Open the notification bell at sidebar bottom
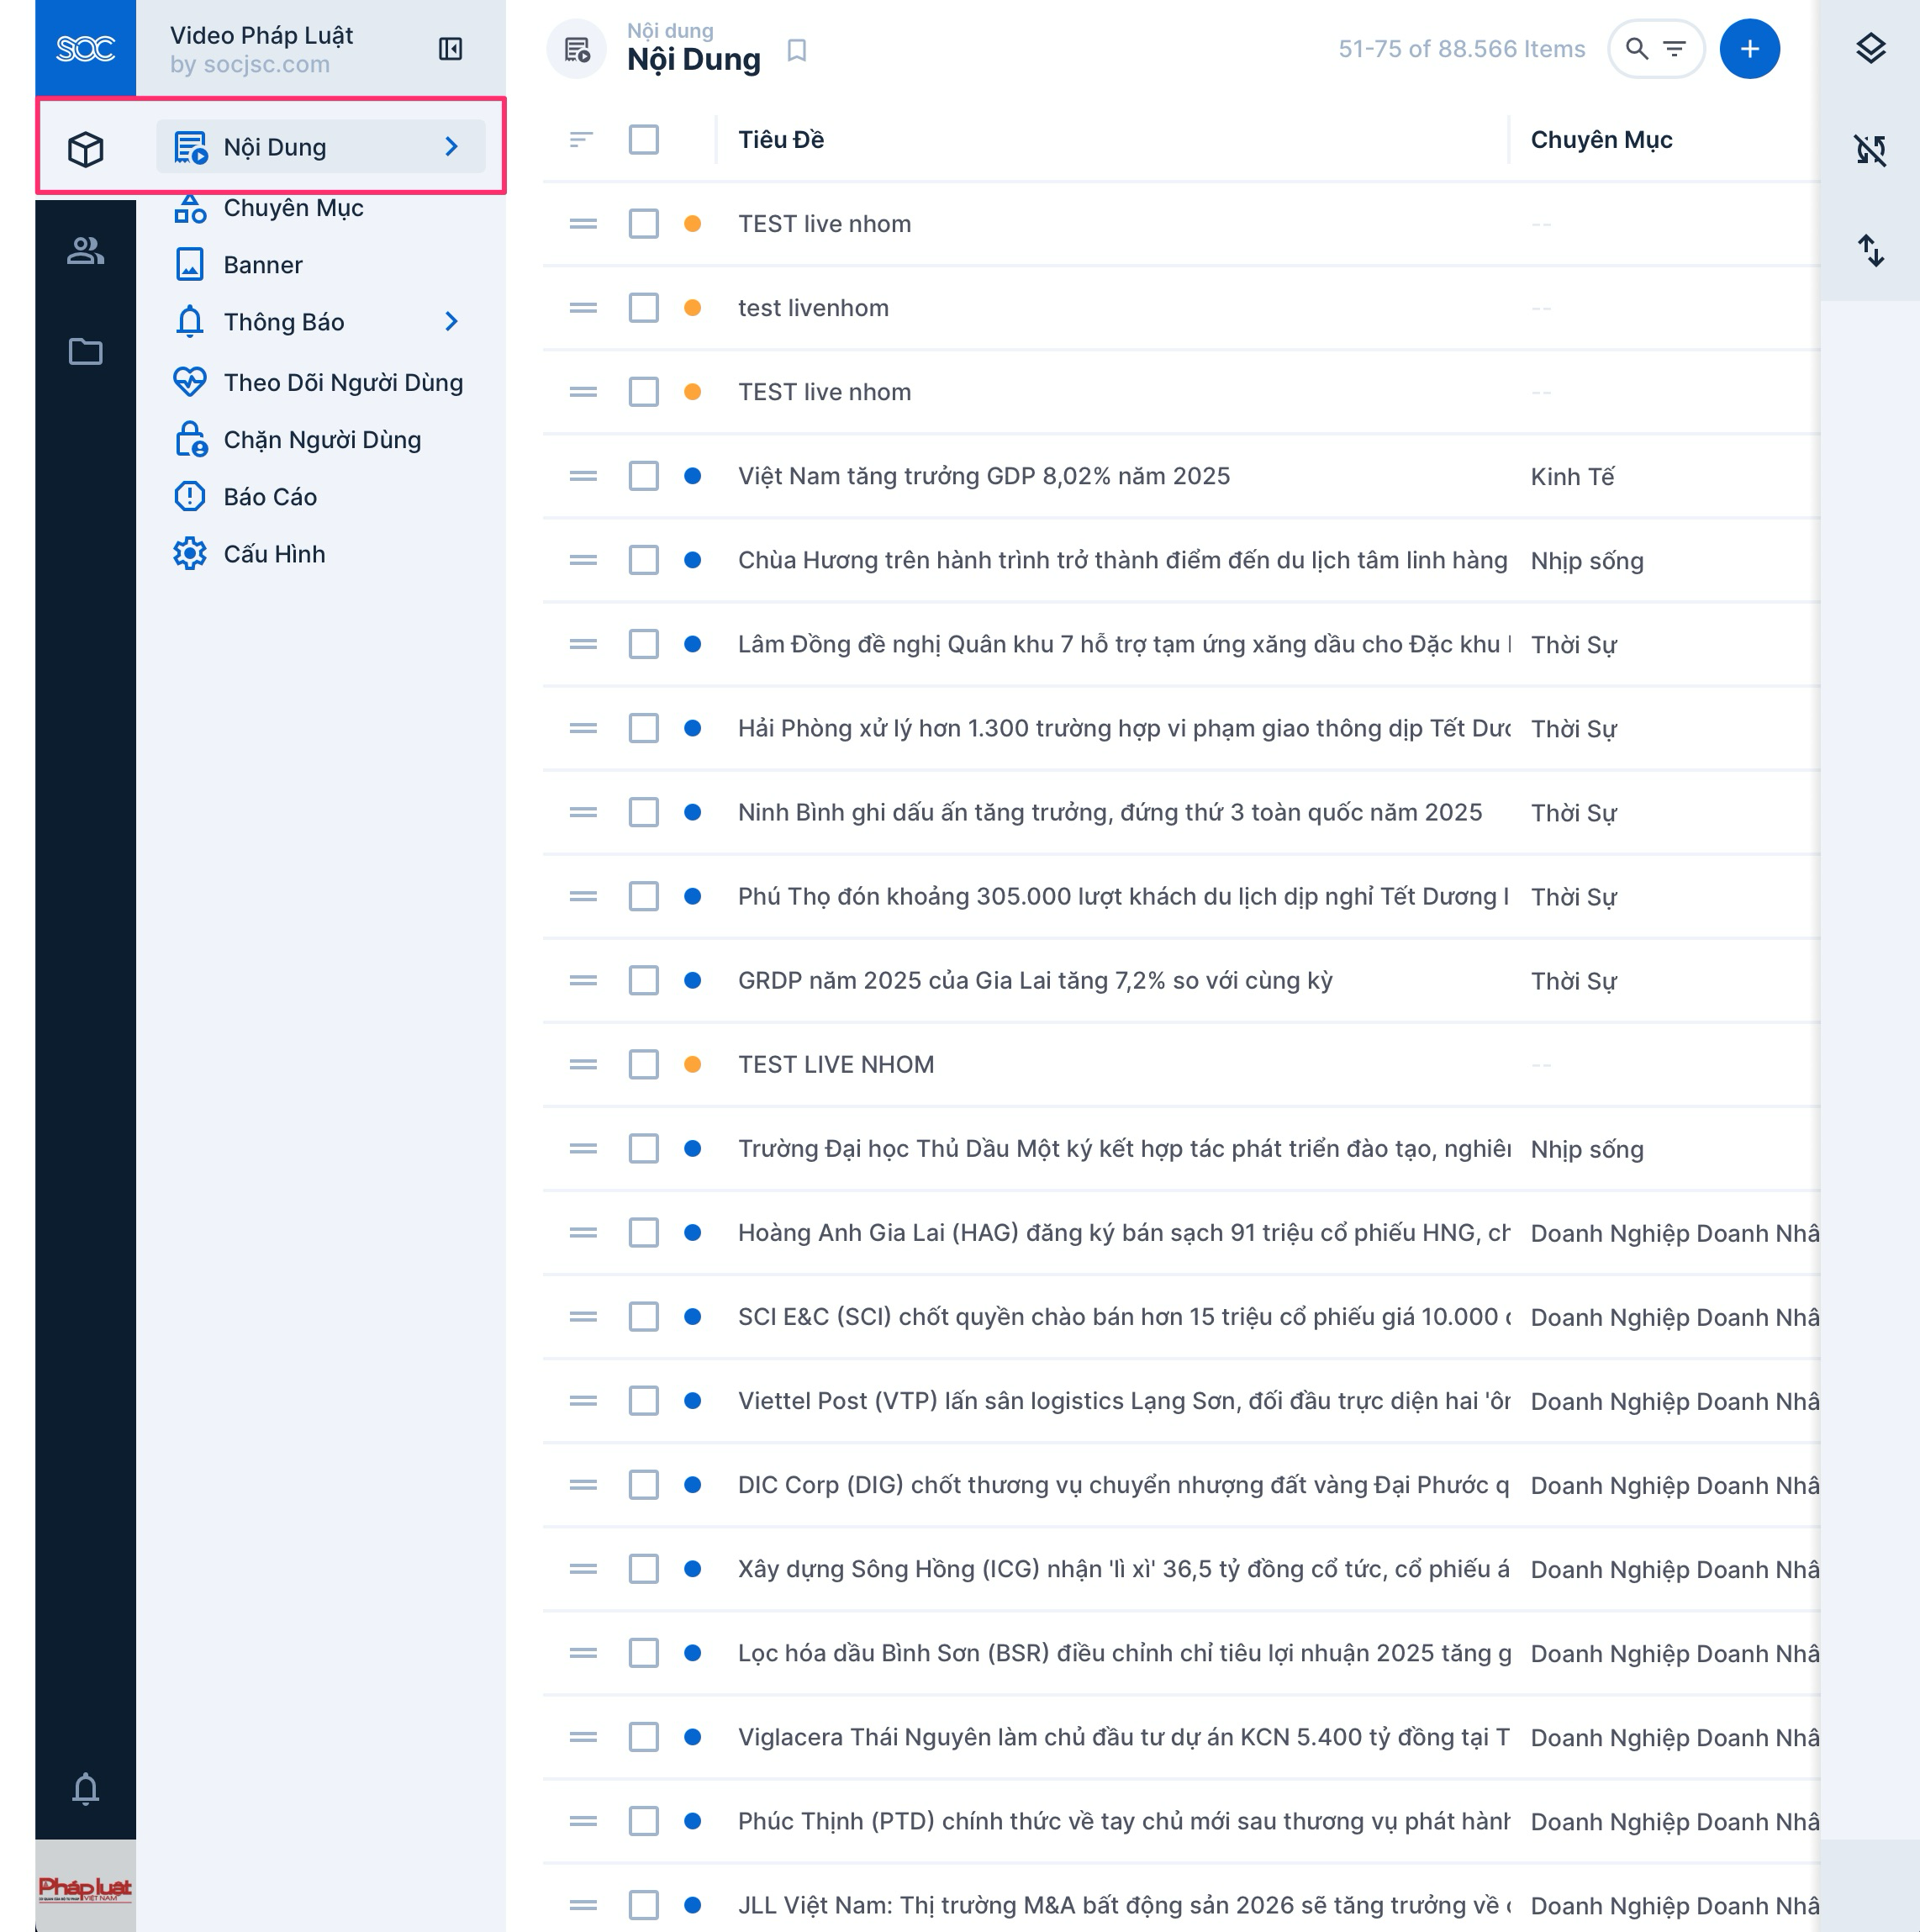1920x1932 pixels. tap(85, 1788)
